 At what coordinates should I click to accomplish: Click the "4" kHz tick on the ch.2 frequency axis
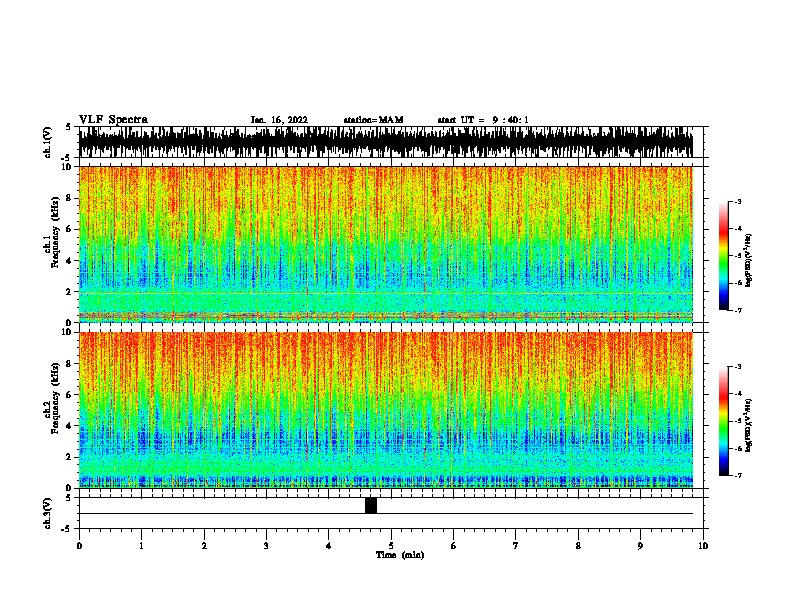[71, 426]
